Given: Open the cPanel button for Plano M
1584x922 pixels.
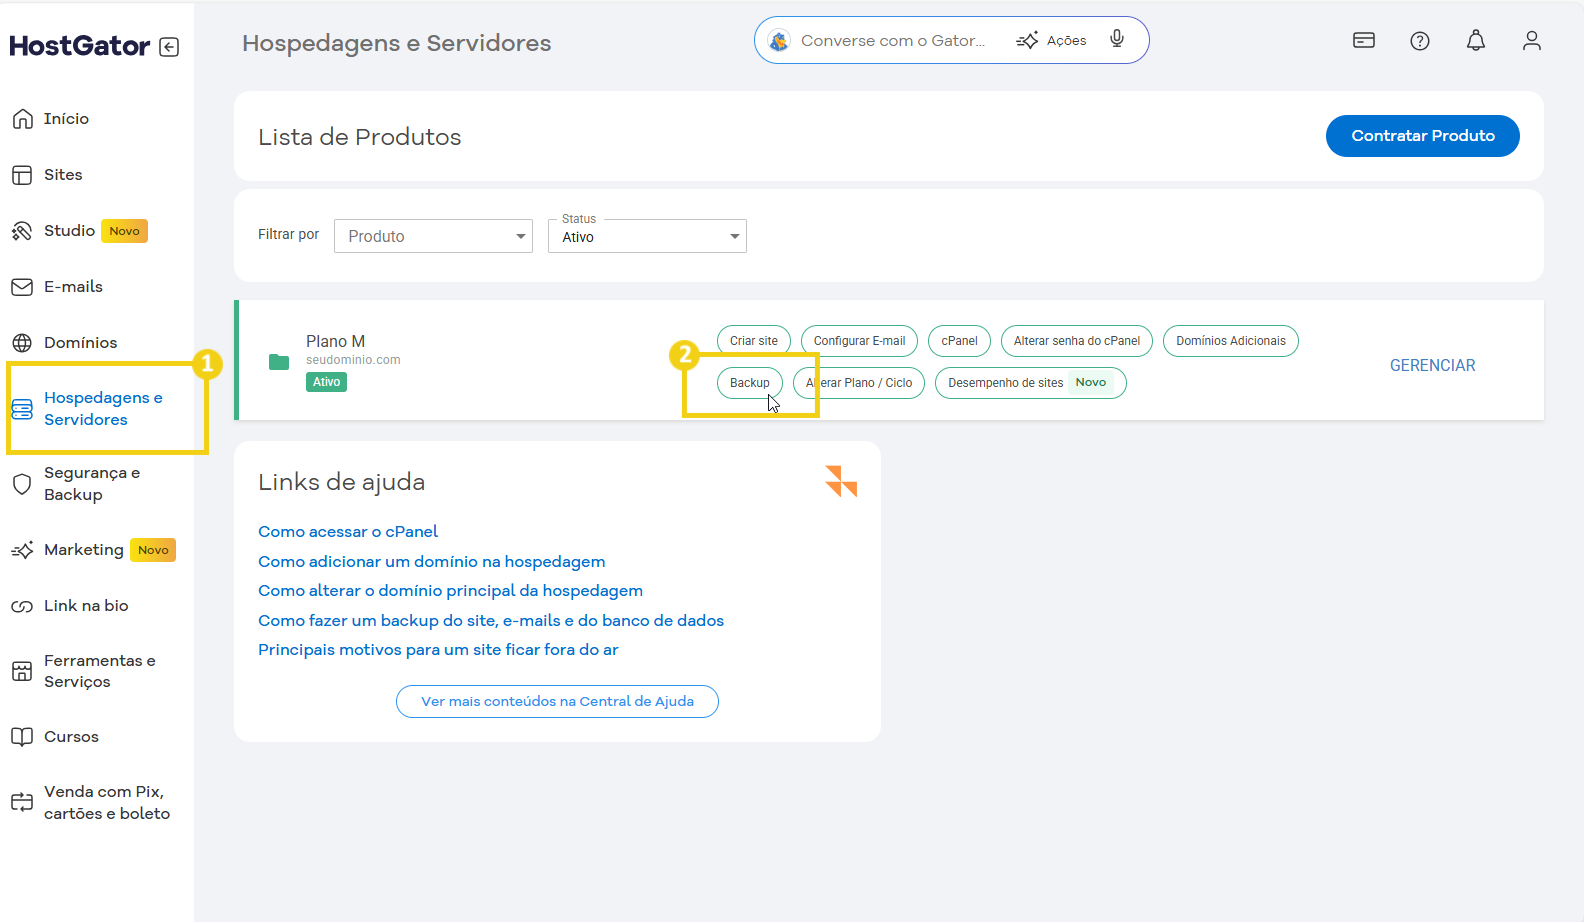Looking at the screenshot, I should tap(959, 341).
